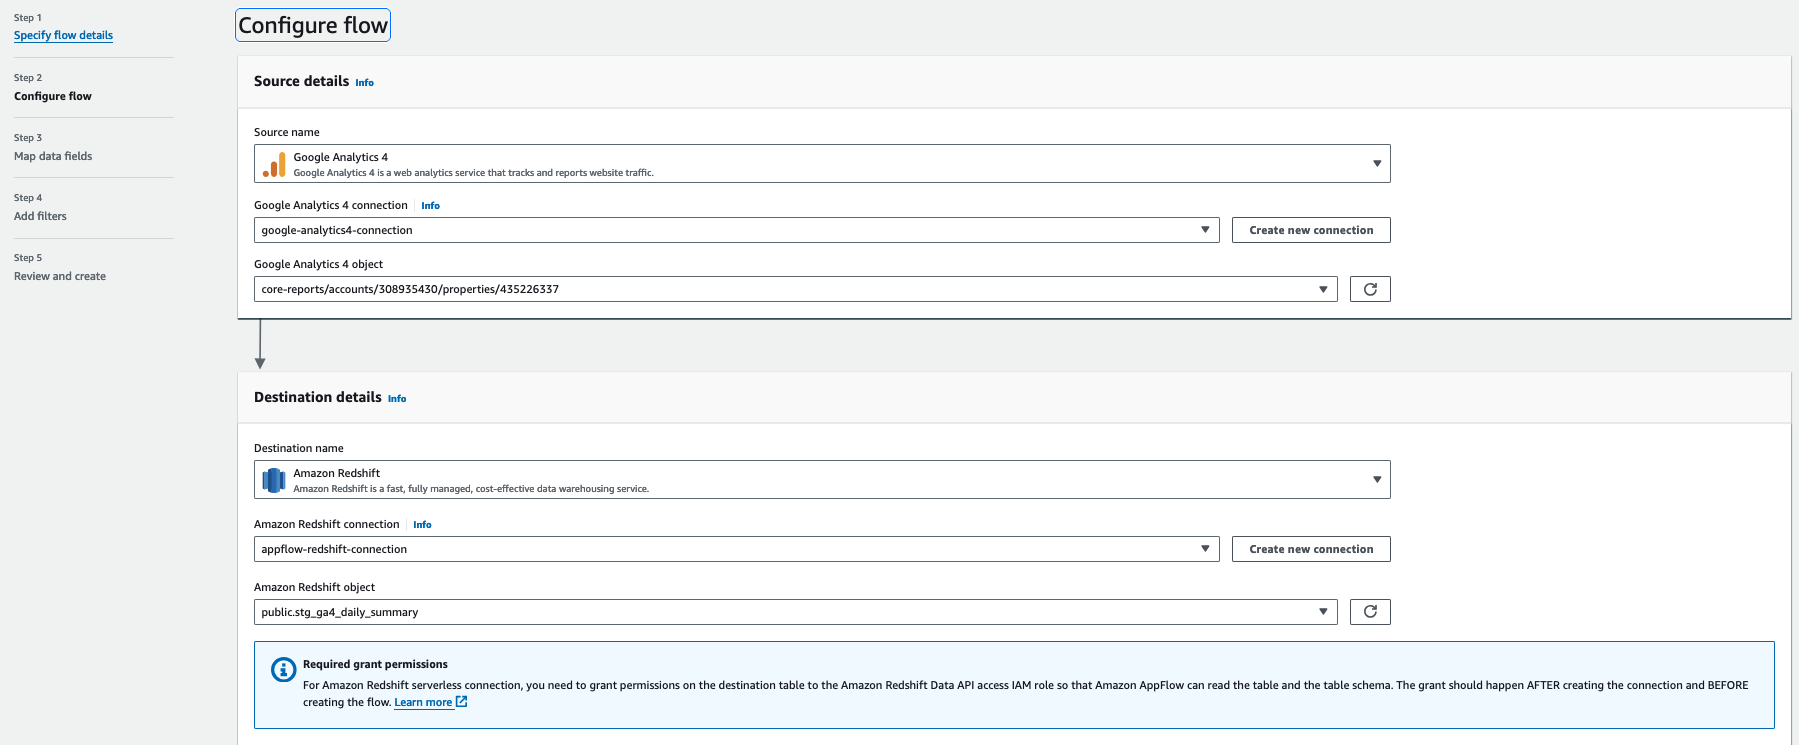Select the Configure flow step

coord(53,96)
